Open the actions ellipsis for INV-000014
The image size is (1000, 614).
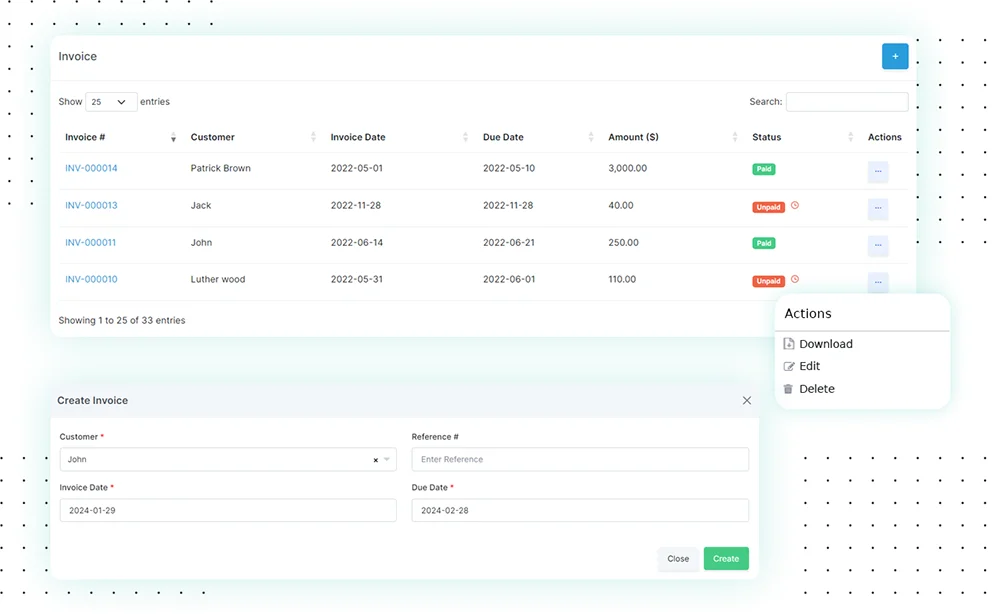[877, 171]
